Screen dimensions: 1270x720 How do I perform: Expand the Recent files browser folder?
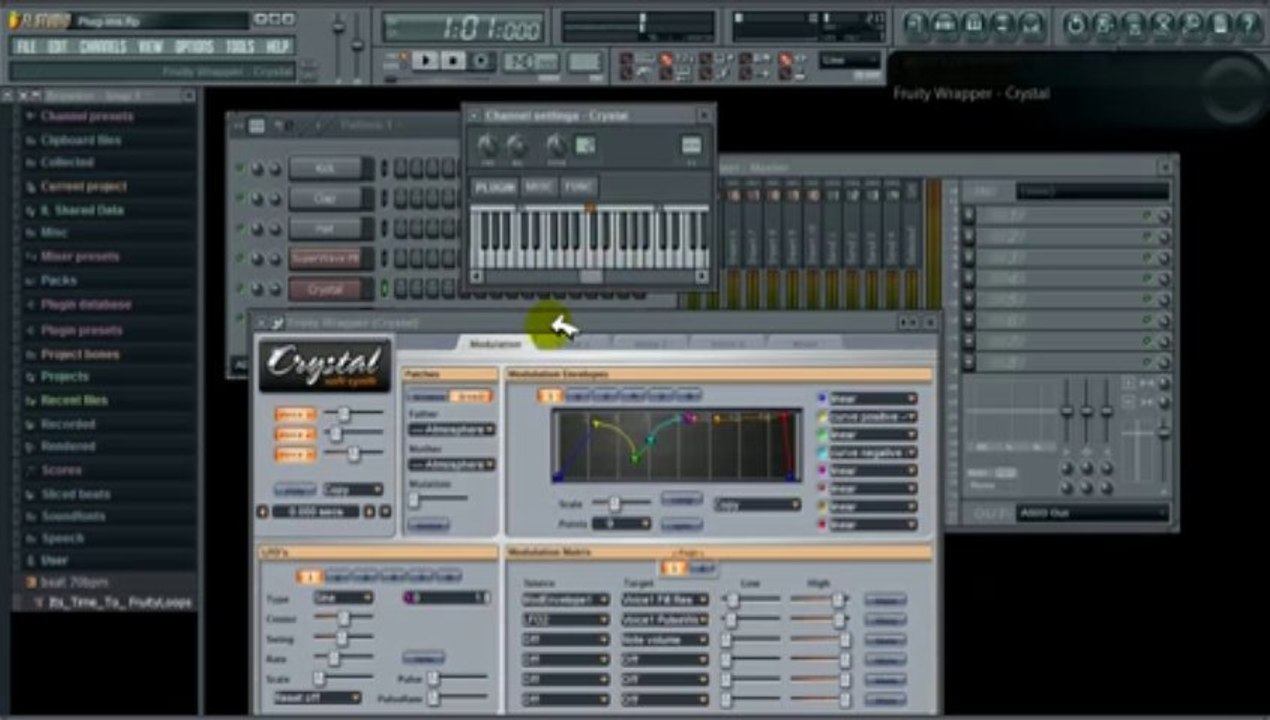tap(75, 400)
